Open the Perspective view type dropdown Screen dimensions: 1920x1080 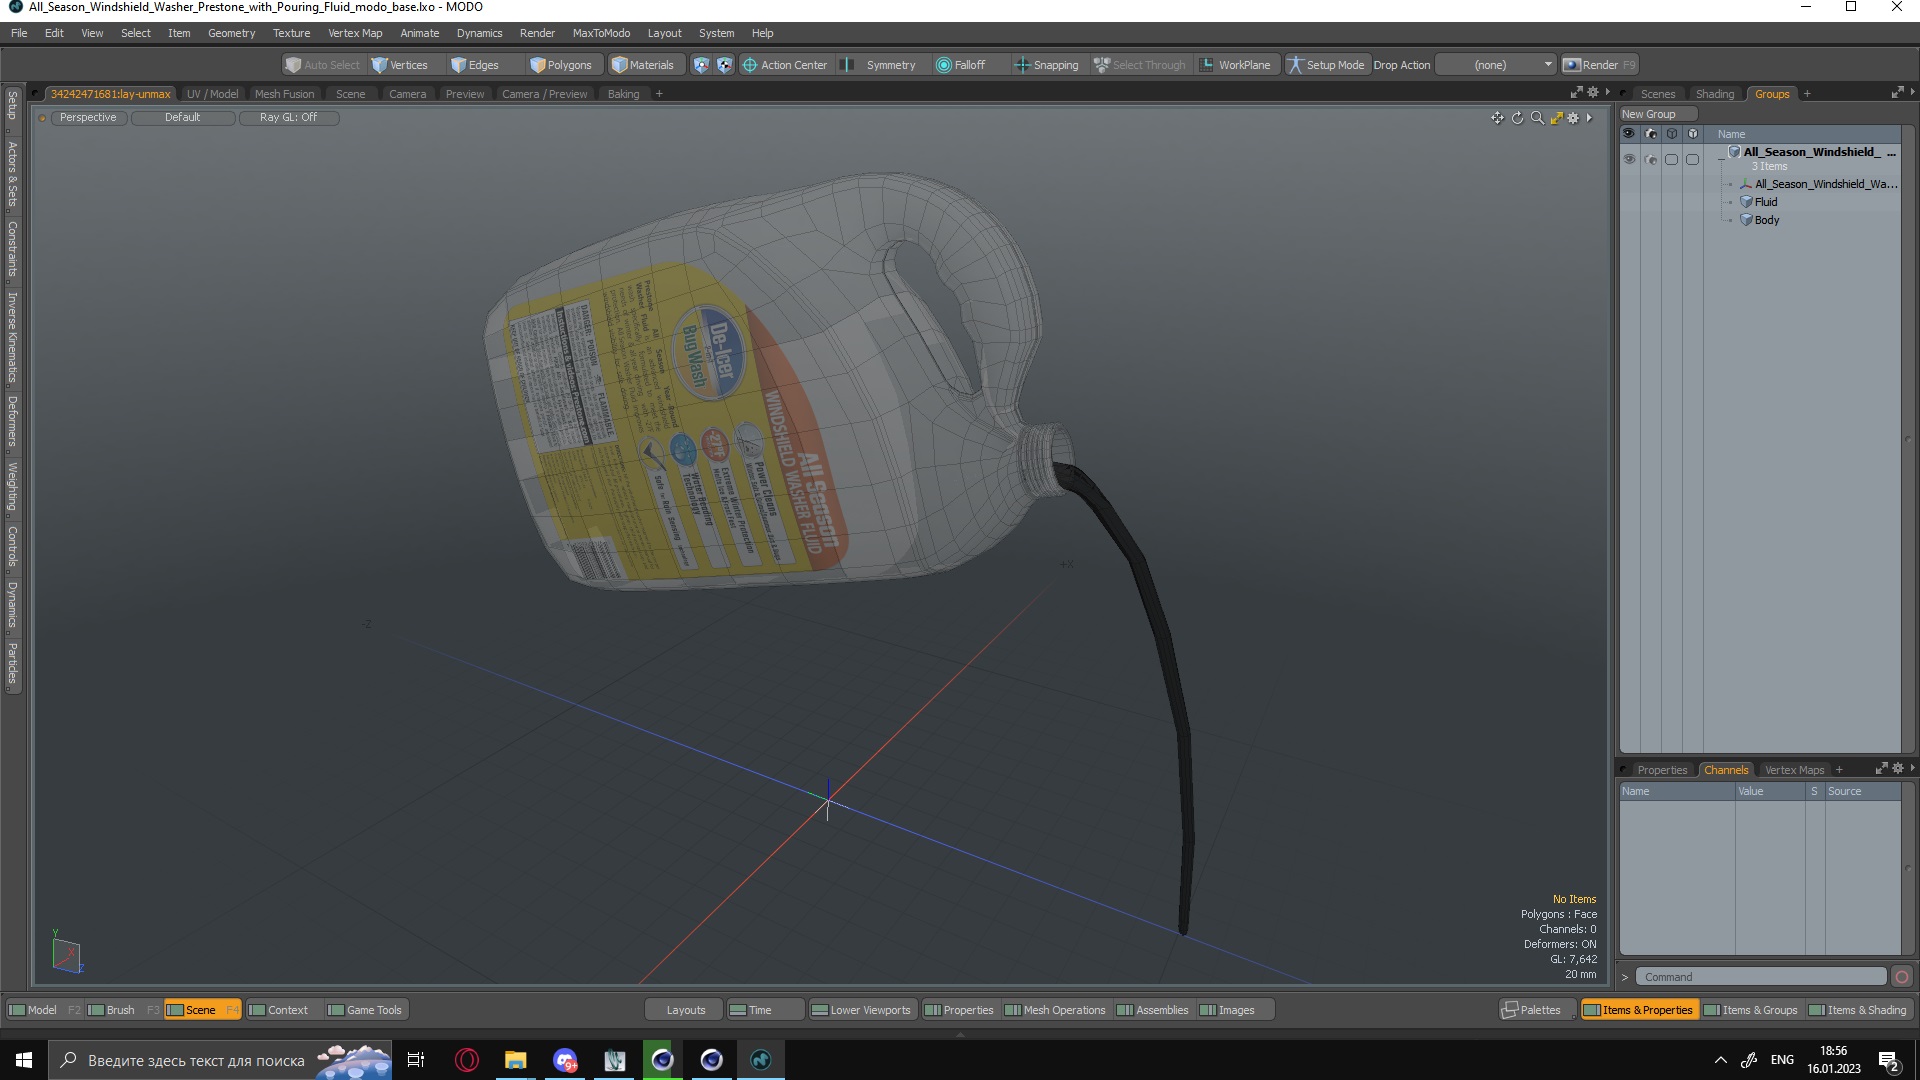coord(88,117)
